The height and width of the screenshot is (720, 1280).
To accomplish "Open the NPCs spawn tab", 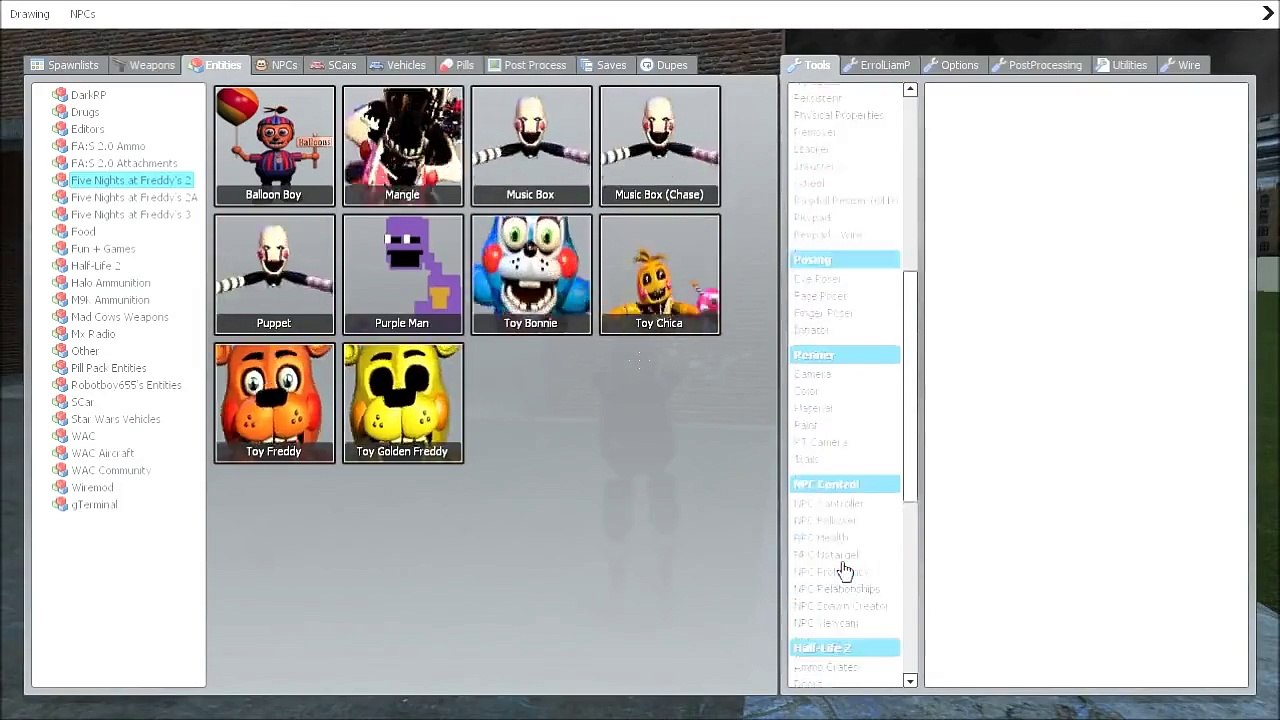I will point(276,65).
